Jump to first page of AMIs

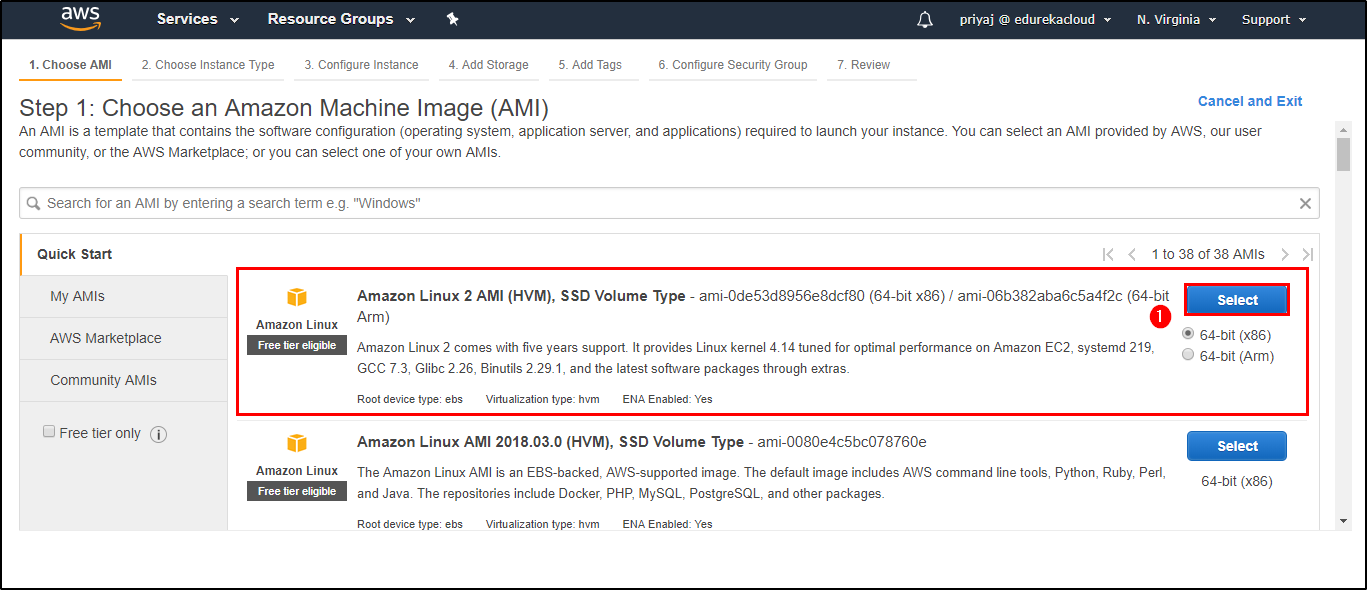pos(1108,254)
